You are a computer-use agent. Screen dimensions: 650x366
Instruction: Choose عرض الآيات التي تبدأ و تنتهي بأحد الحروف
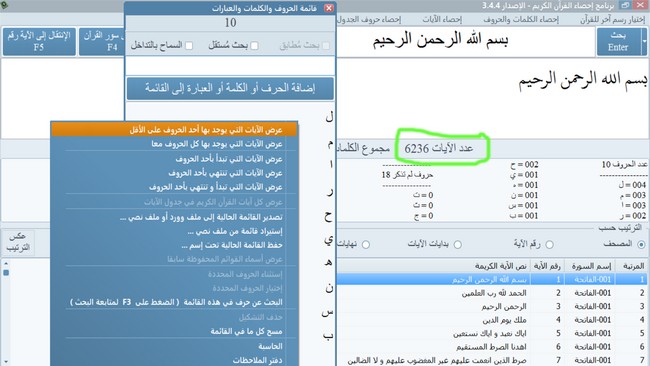[174, 187]
